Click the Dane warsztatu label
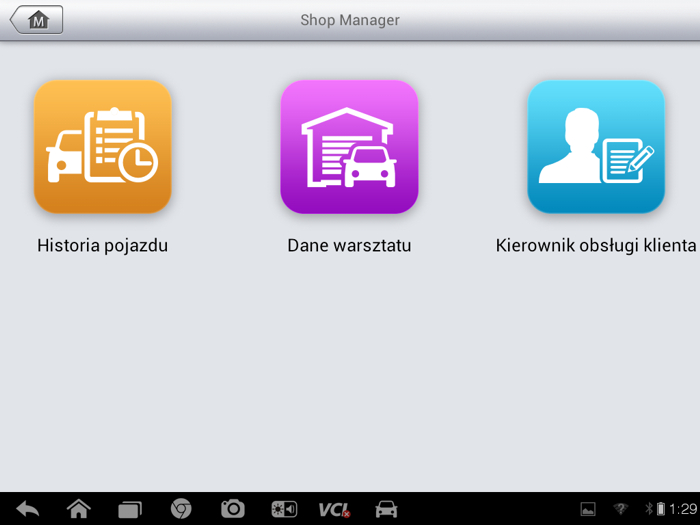 [x=349, y=246]
